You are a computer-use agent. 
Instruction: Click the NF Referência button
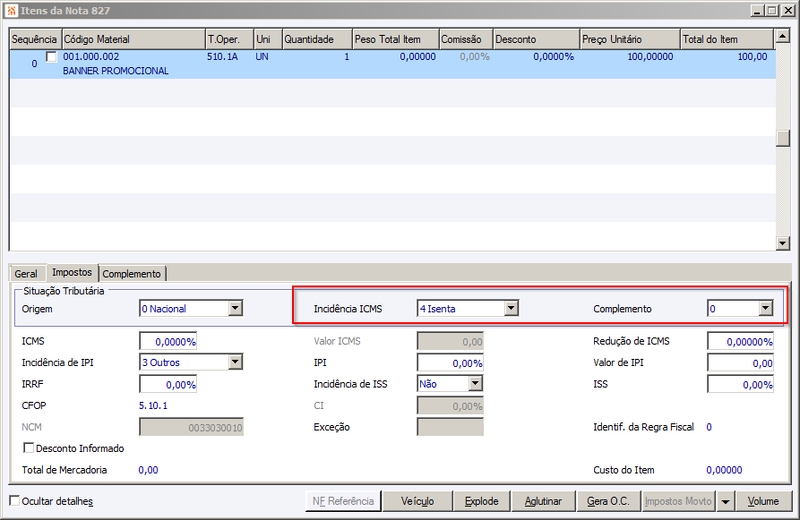pos(343,501)
